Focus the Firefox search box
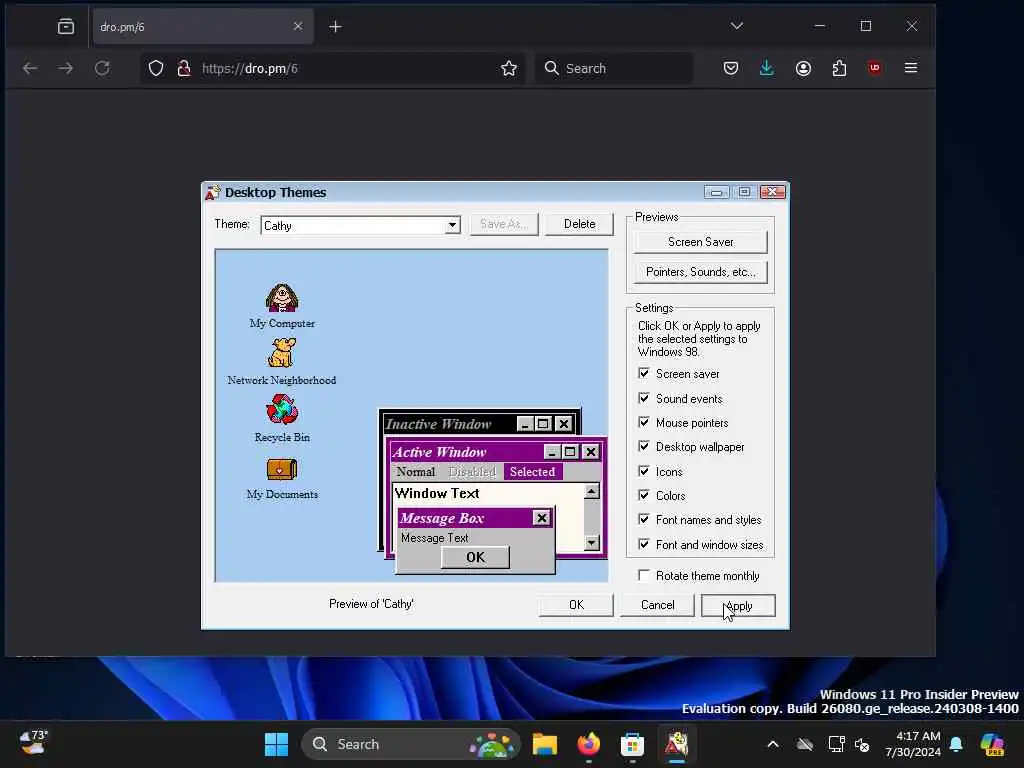 tap(614, 68)
